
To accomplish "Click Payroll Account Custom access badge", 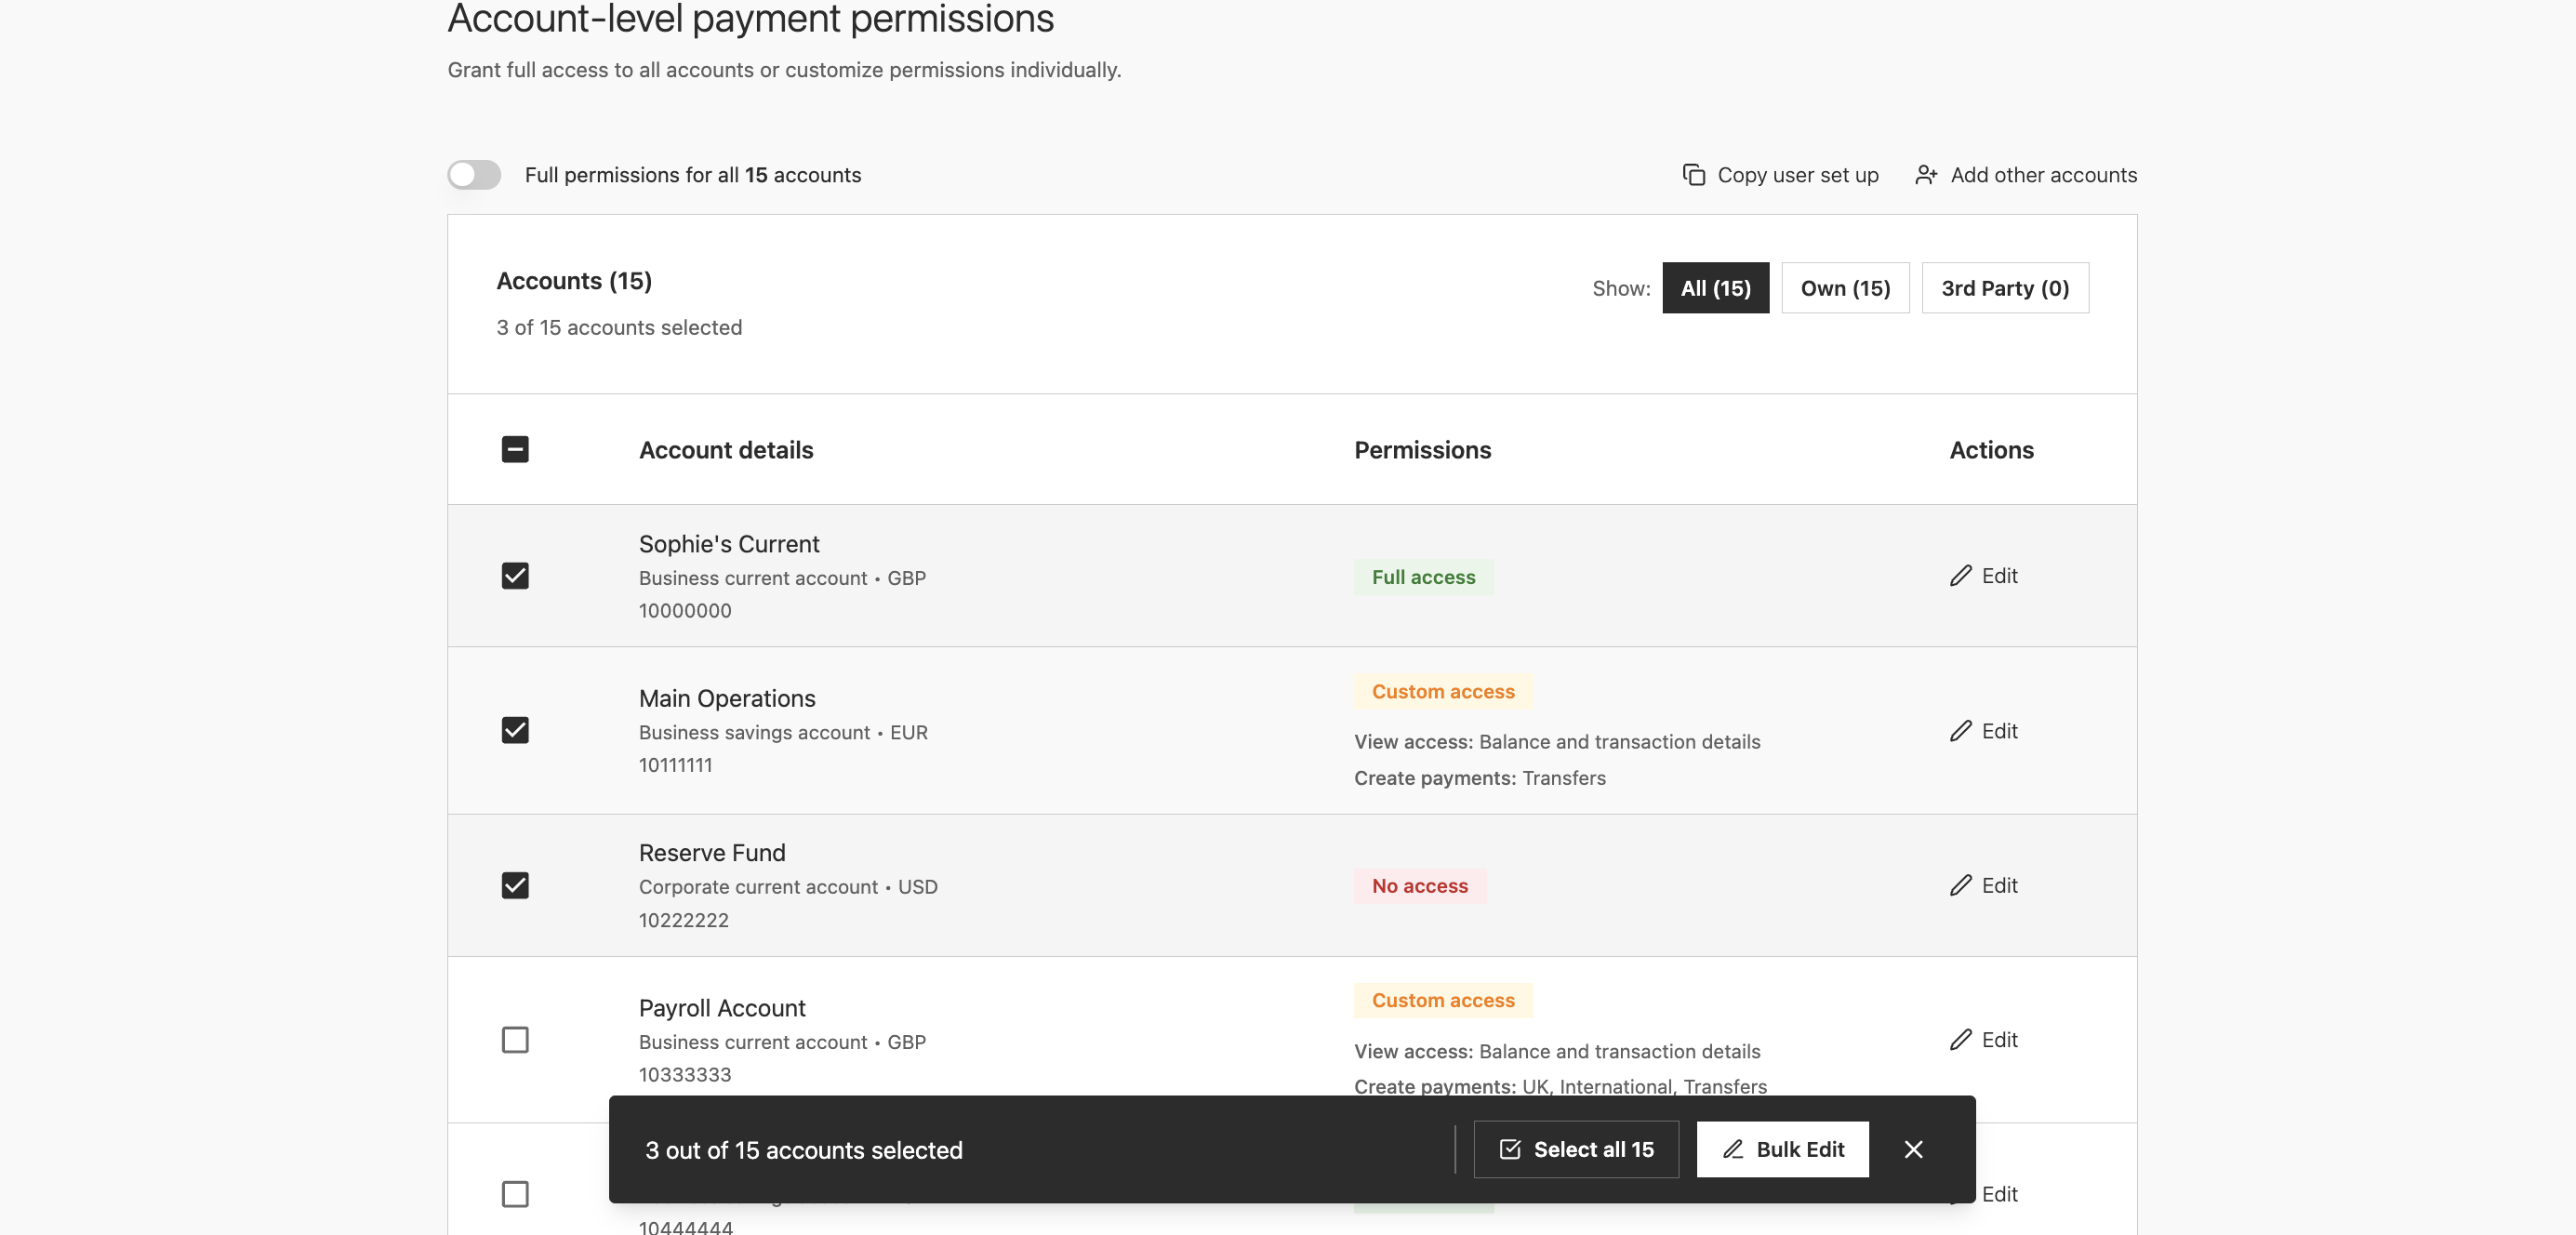I will (x=1443, y=1001).
